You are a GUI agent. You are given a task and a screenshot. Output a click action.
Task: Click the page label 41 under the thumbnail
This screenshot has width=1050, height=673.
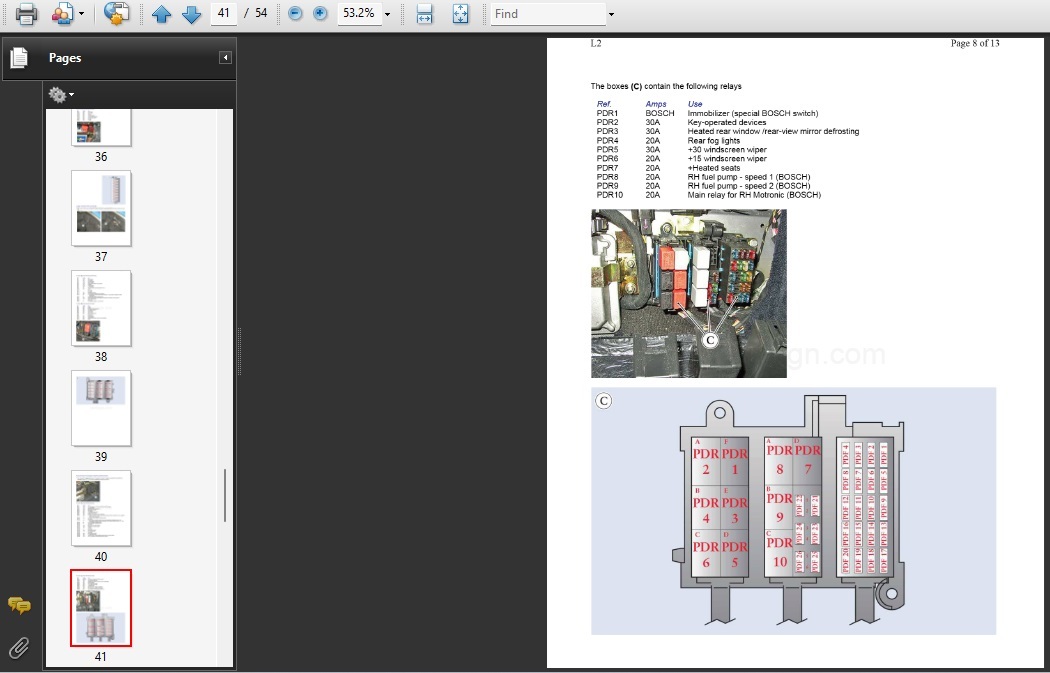click(x=100, y=656)
